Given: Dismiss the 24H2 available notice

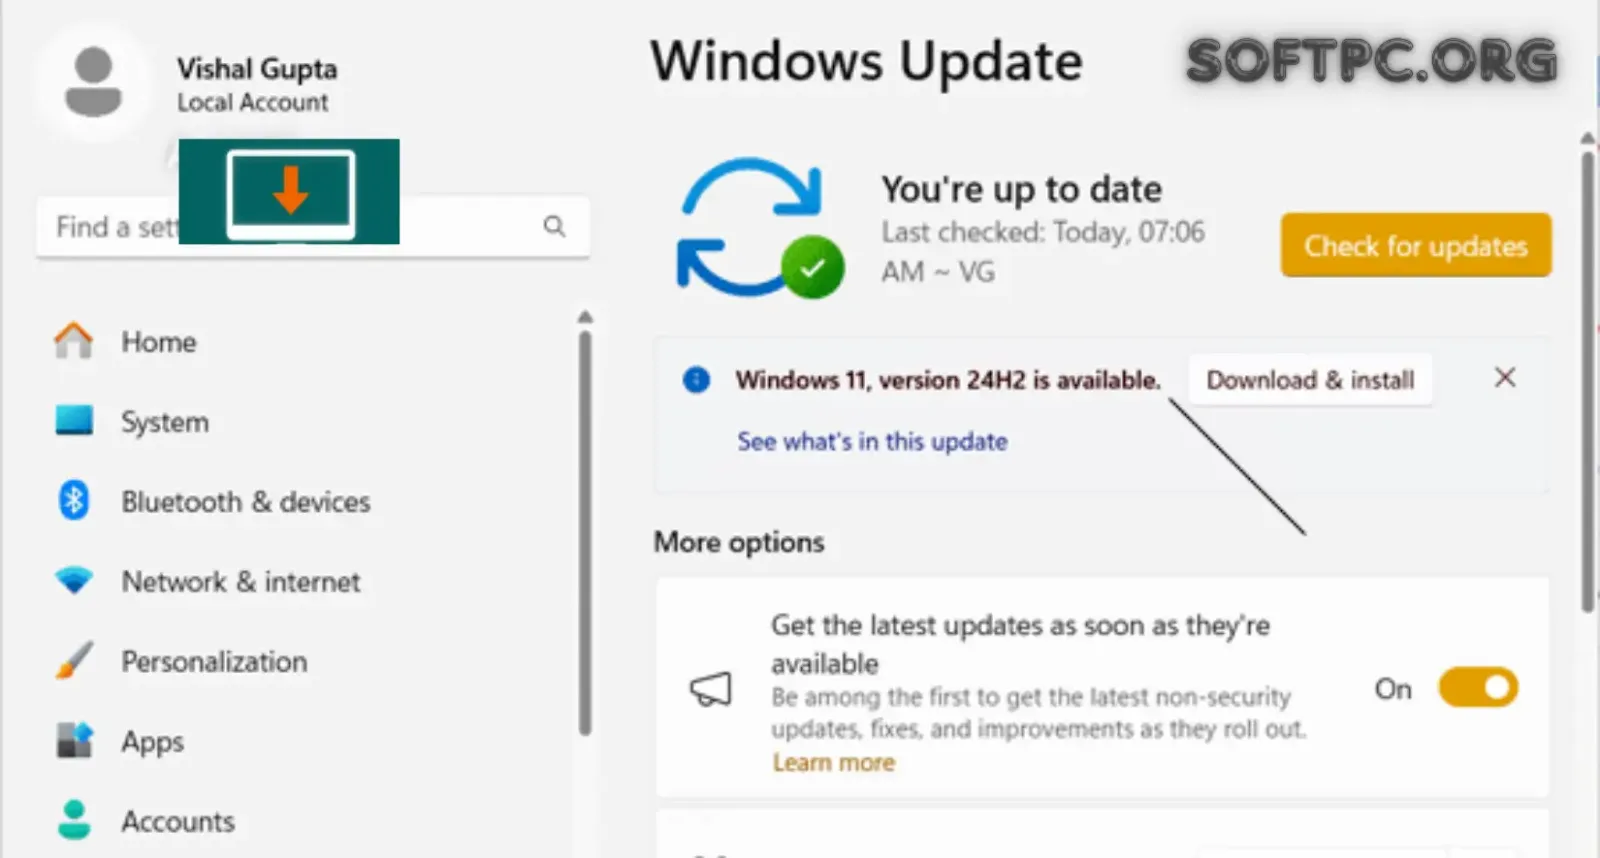Looking at the screenshot, I should tap(1504, 377).
